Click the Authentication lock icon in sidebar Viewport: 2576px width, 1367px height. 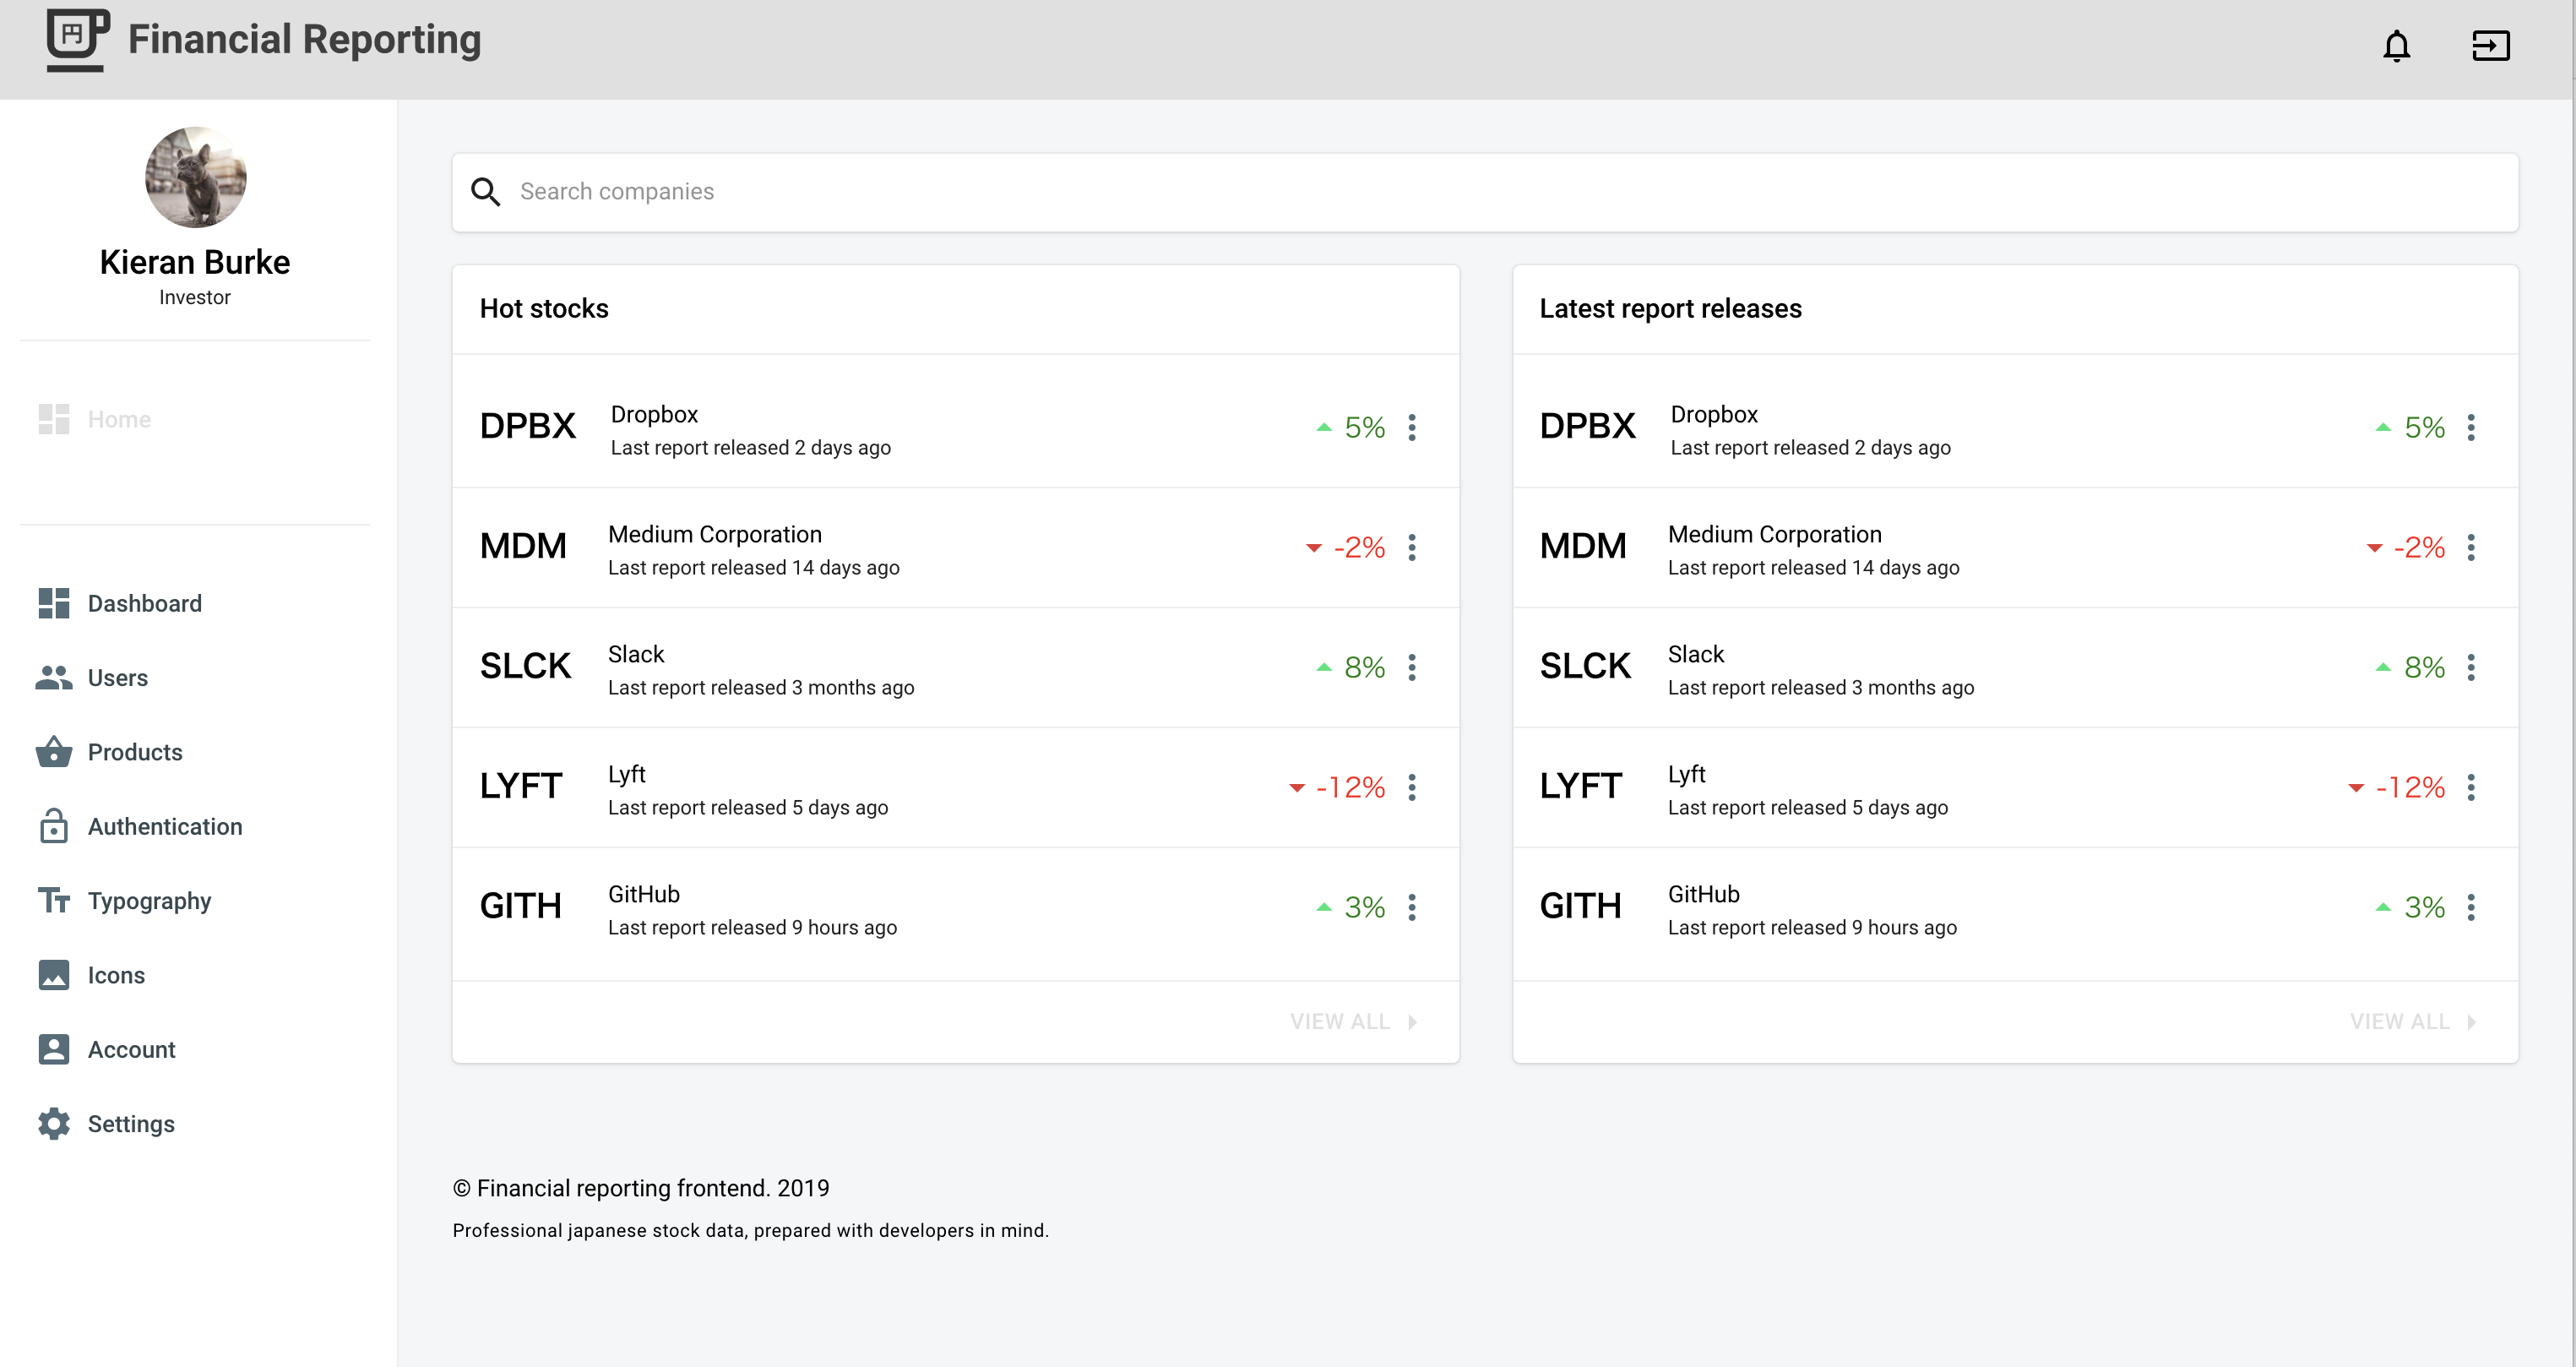pyautogui.click(x=54, y=826)
